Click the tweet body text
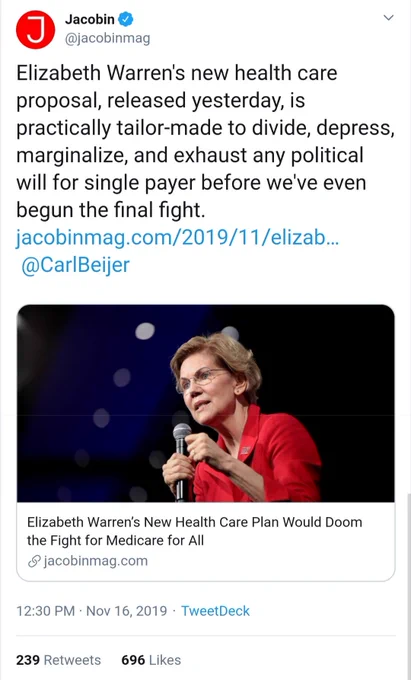 tap(206, 141)
